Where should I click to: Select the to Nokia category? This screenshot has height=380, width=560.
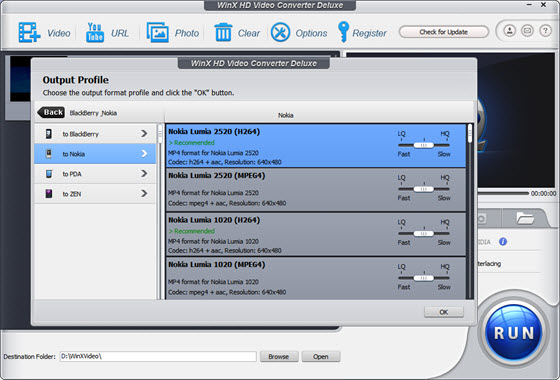coord(95,154)
